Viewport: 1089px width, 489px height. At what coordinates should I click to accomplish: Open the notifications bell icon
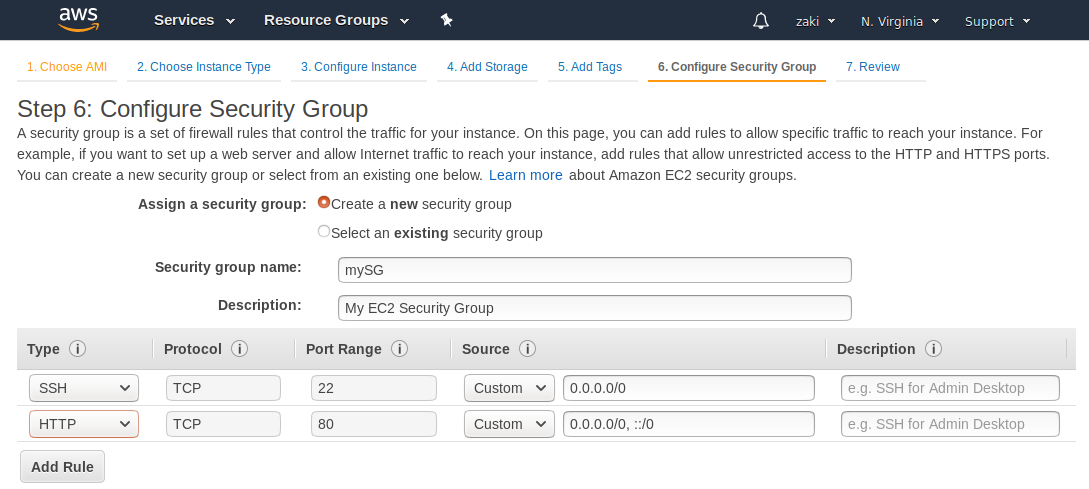761,21
